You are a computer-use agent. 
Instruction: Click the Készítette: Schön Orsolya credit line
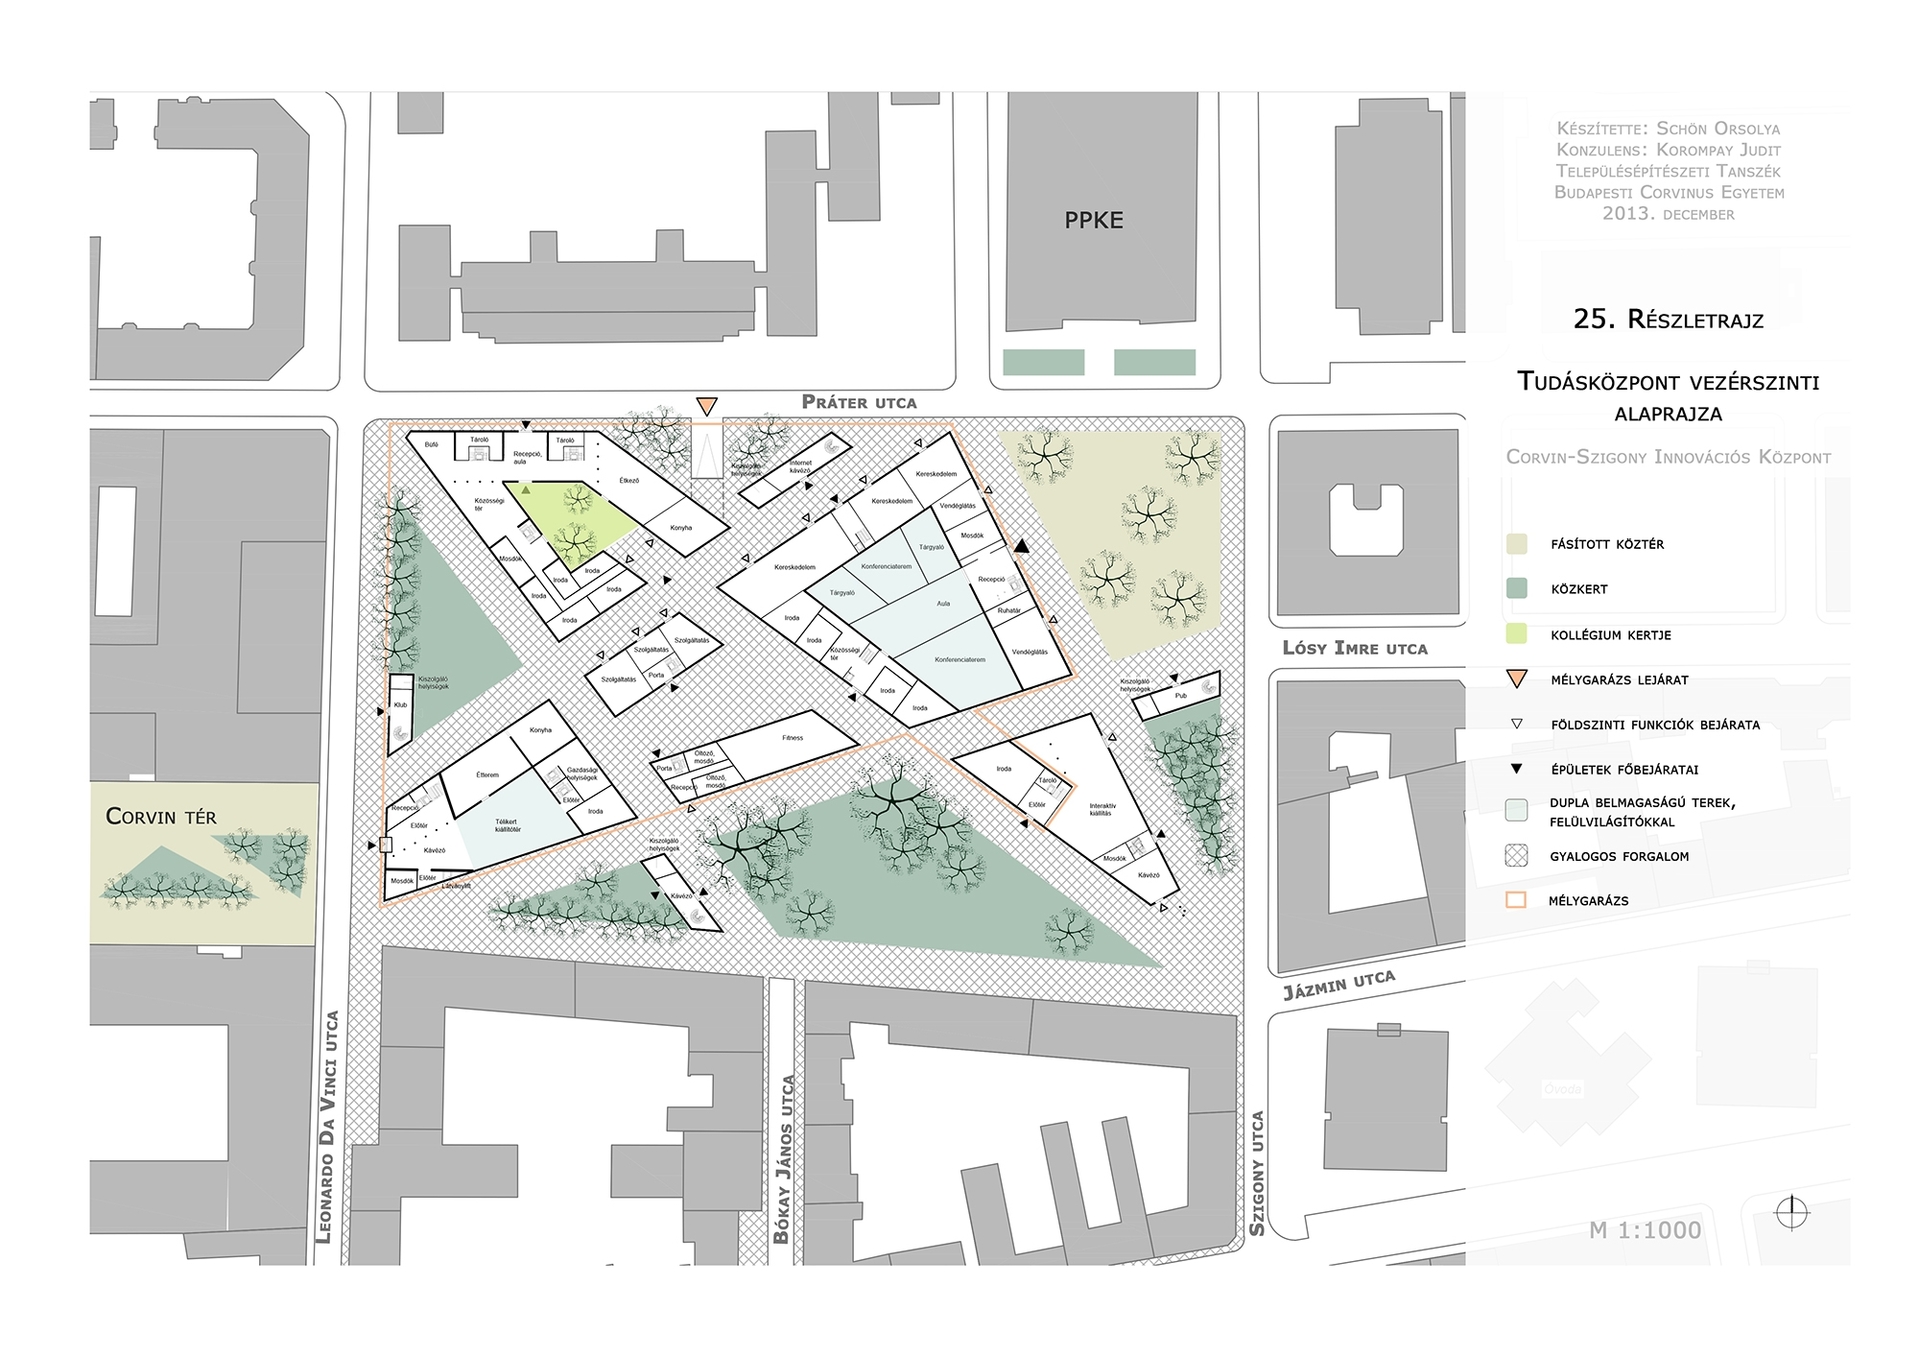[x=1668, y=129]
